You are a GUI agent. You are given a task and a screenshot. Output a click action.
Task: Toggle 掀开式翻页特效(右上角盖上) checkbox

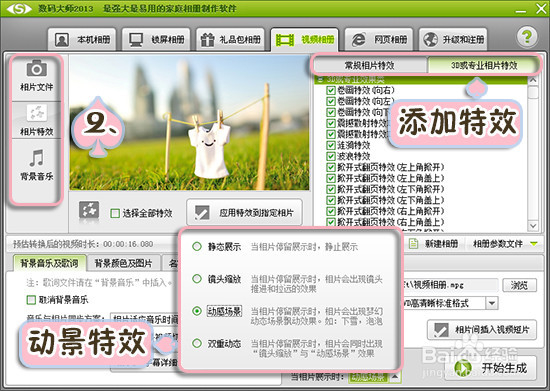pos(330,222)
